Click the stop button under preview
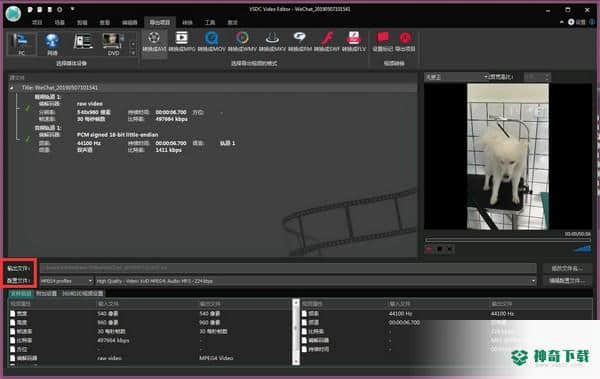The height and width of the screenshot is (379, 600). tap(439, 250)
